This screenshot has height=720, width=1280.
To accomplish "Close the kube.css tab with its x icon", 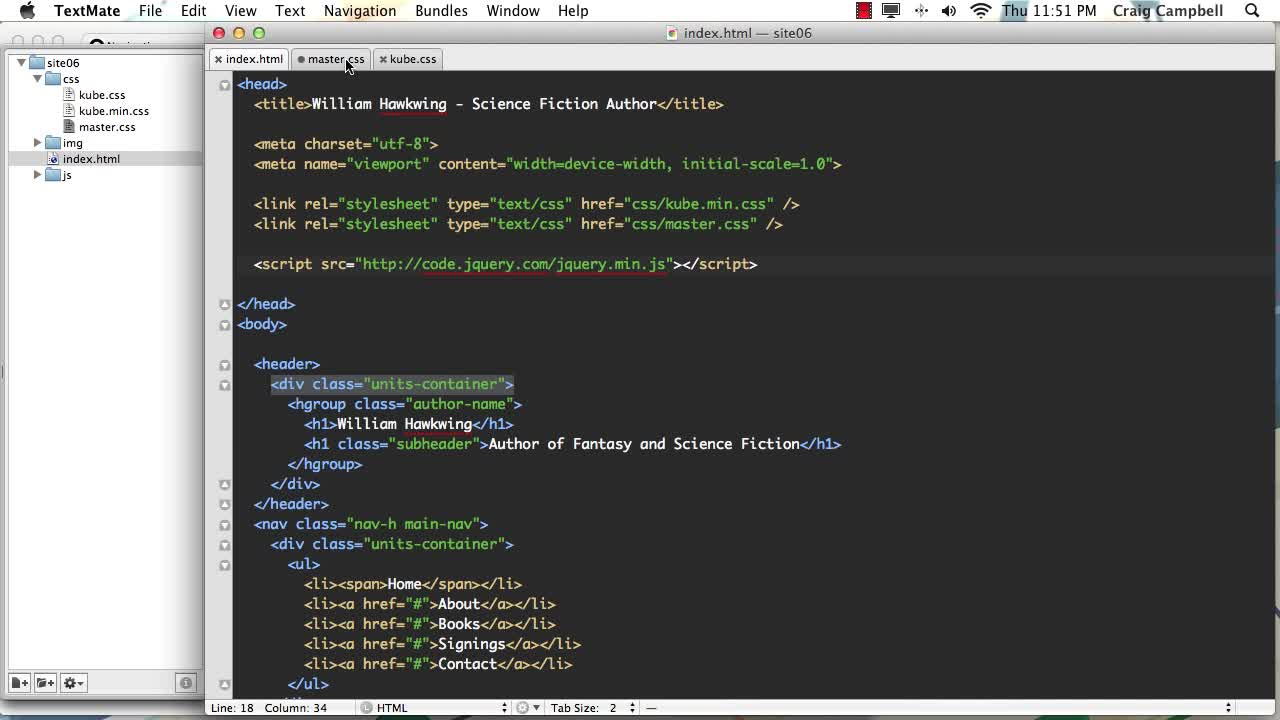I will [x=383, y=59].
